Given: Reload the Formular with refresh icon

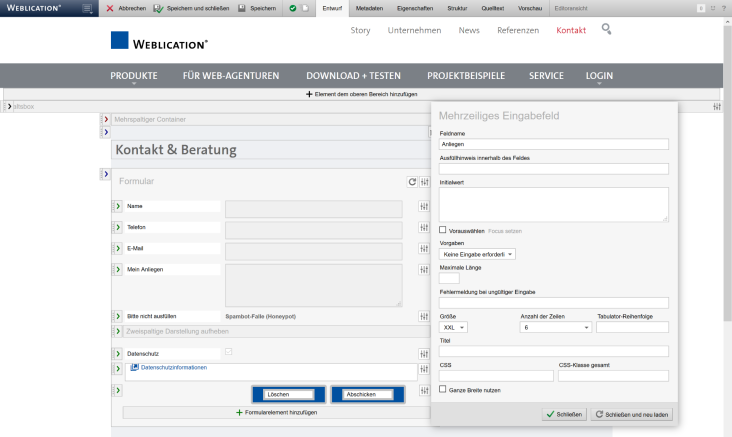Looking at the screenshot, I should 412,182.
